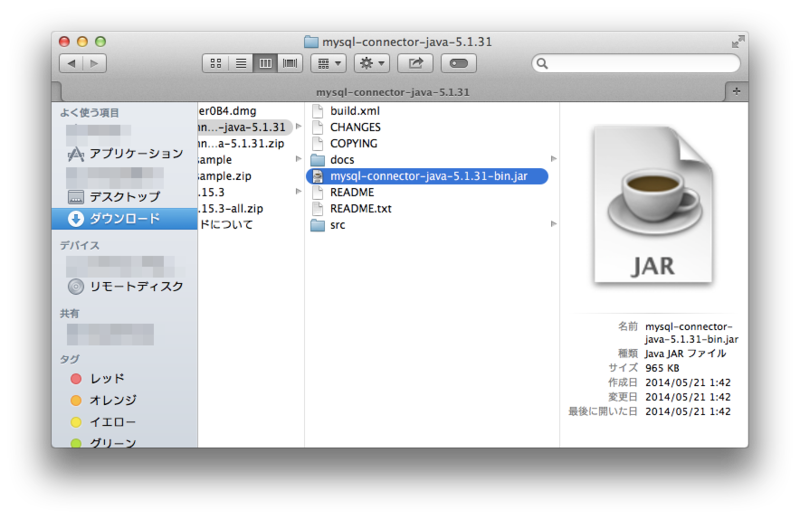Go back with the left arrow button
800x519 pixels.
[71, 63]
